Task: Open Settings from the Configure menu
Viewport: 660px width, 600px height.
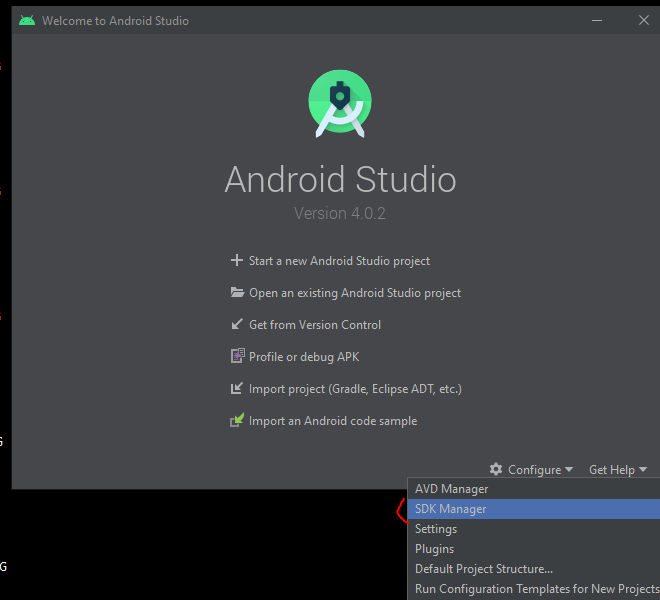Action: click(534, 529)
